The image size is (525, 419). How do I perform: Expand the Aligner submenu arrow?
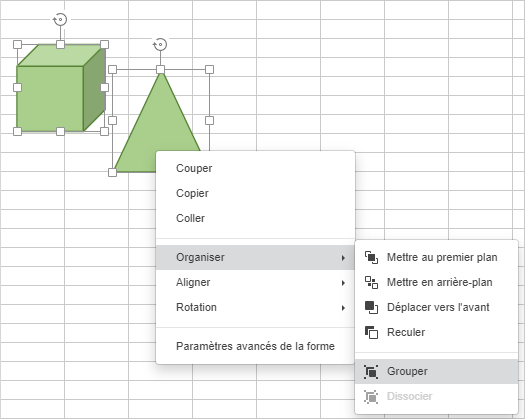coord(343,283)
